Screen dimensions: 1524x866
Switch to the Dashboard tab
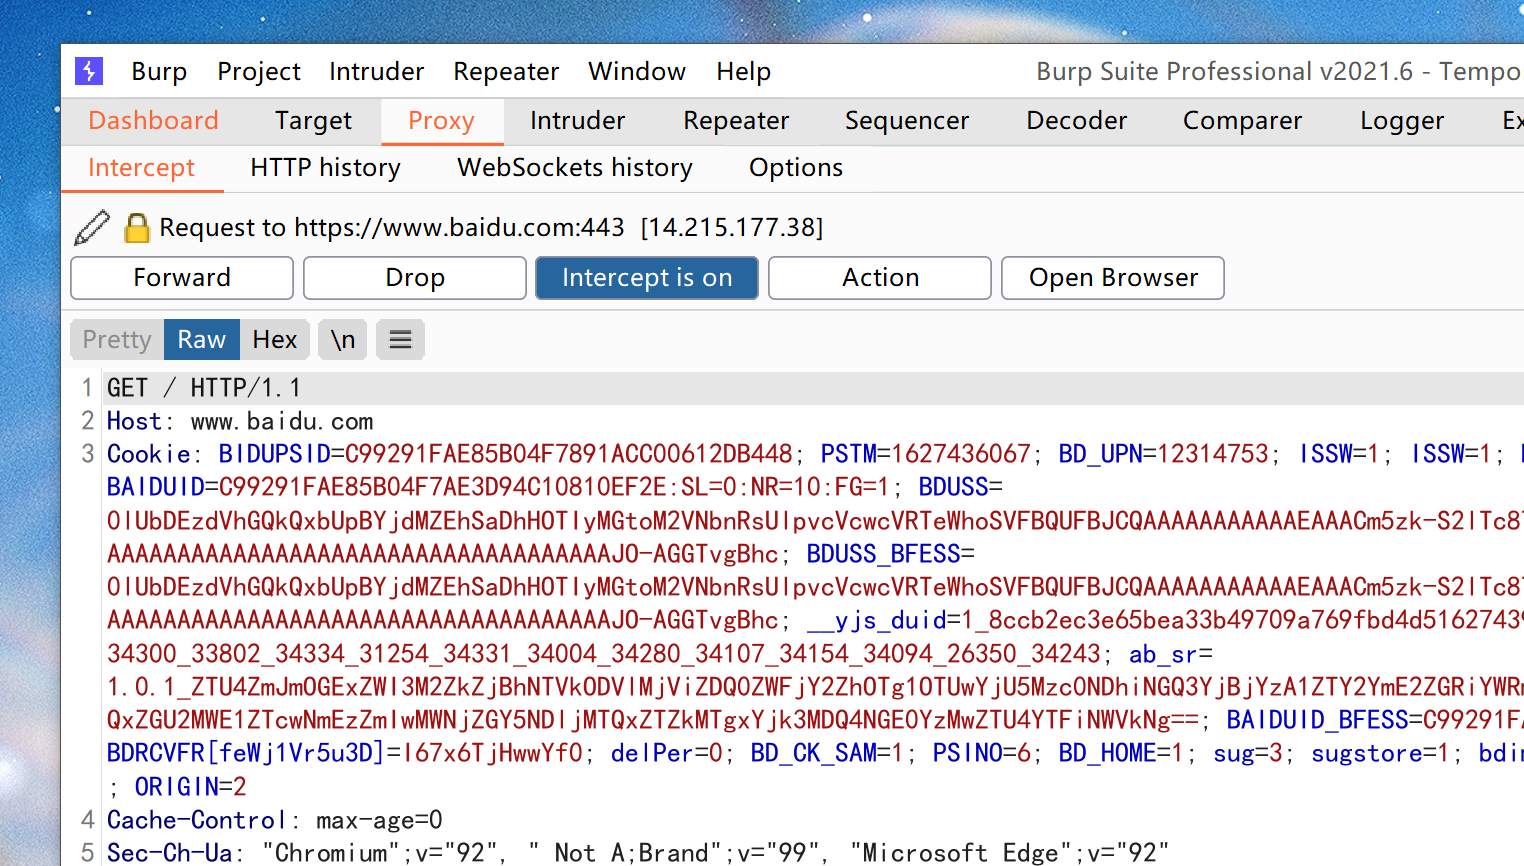tap(153, 121)
